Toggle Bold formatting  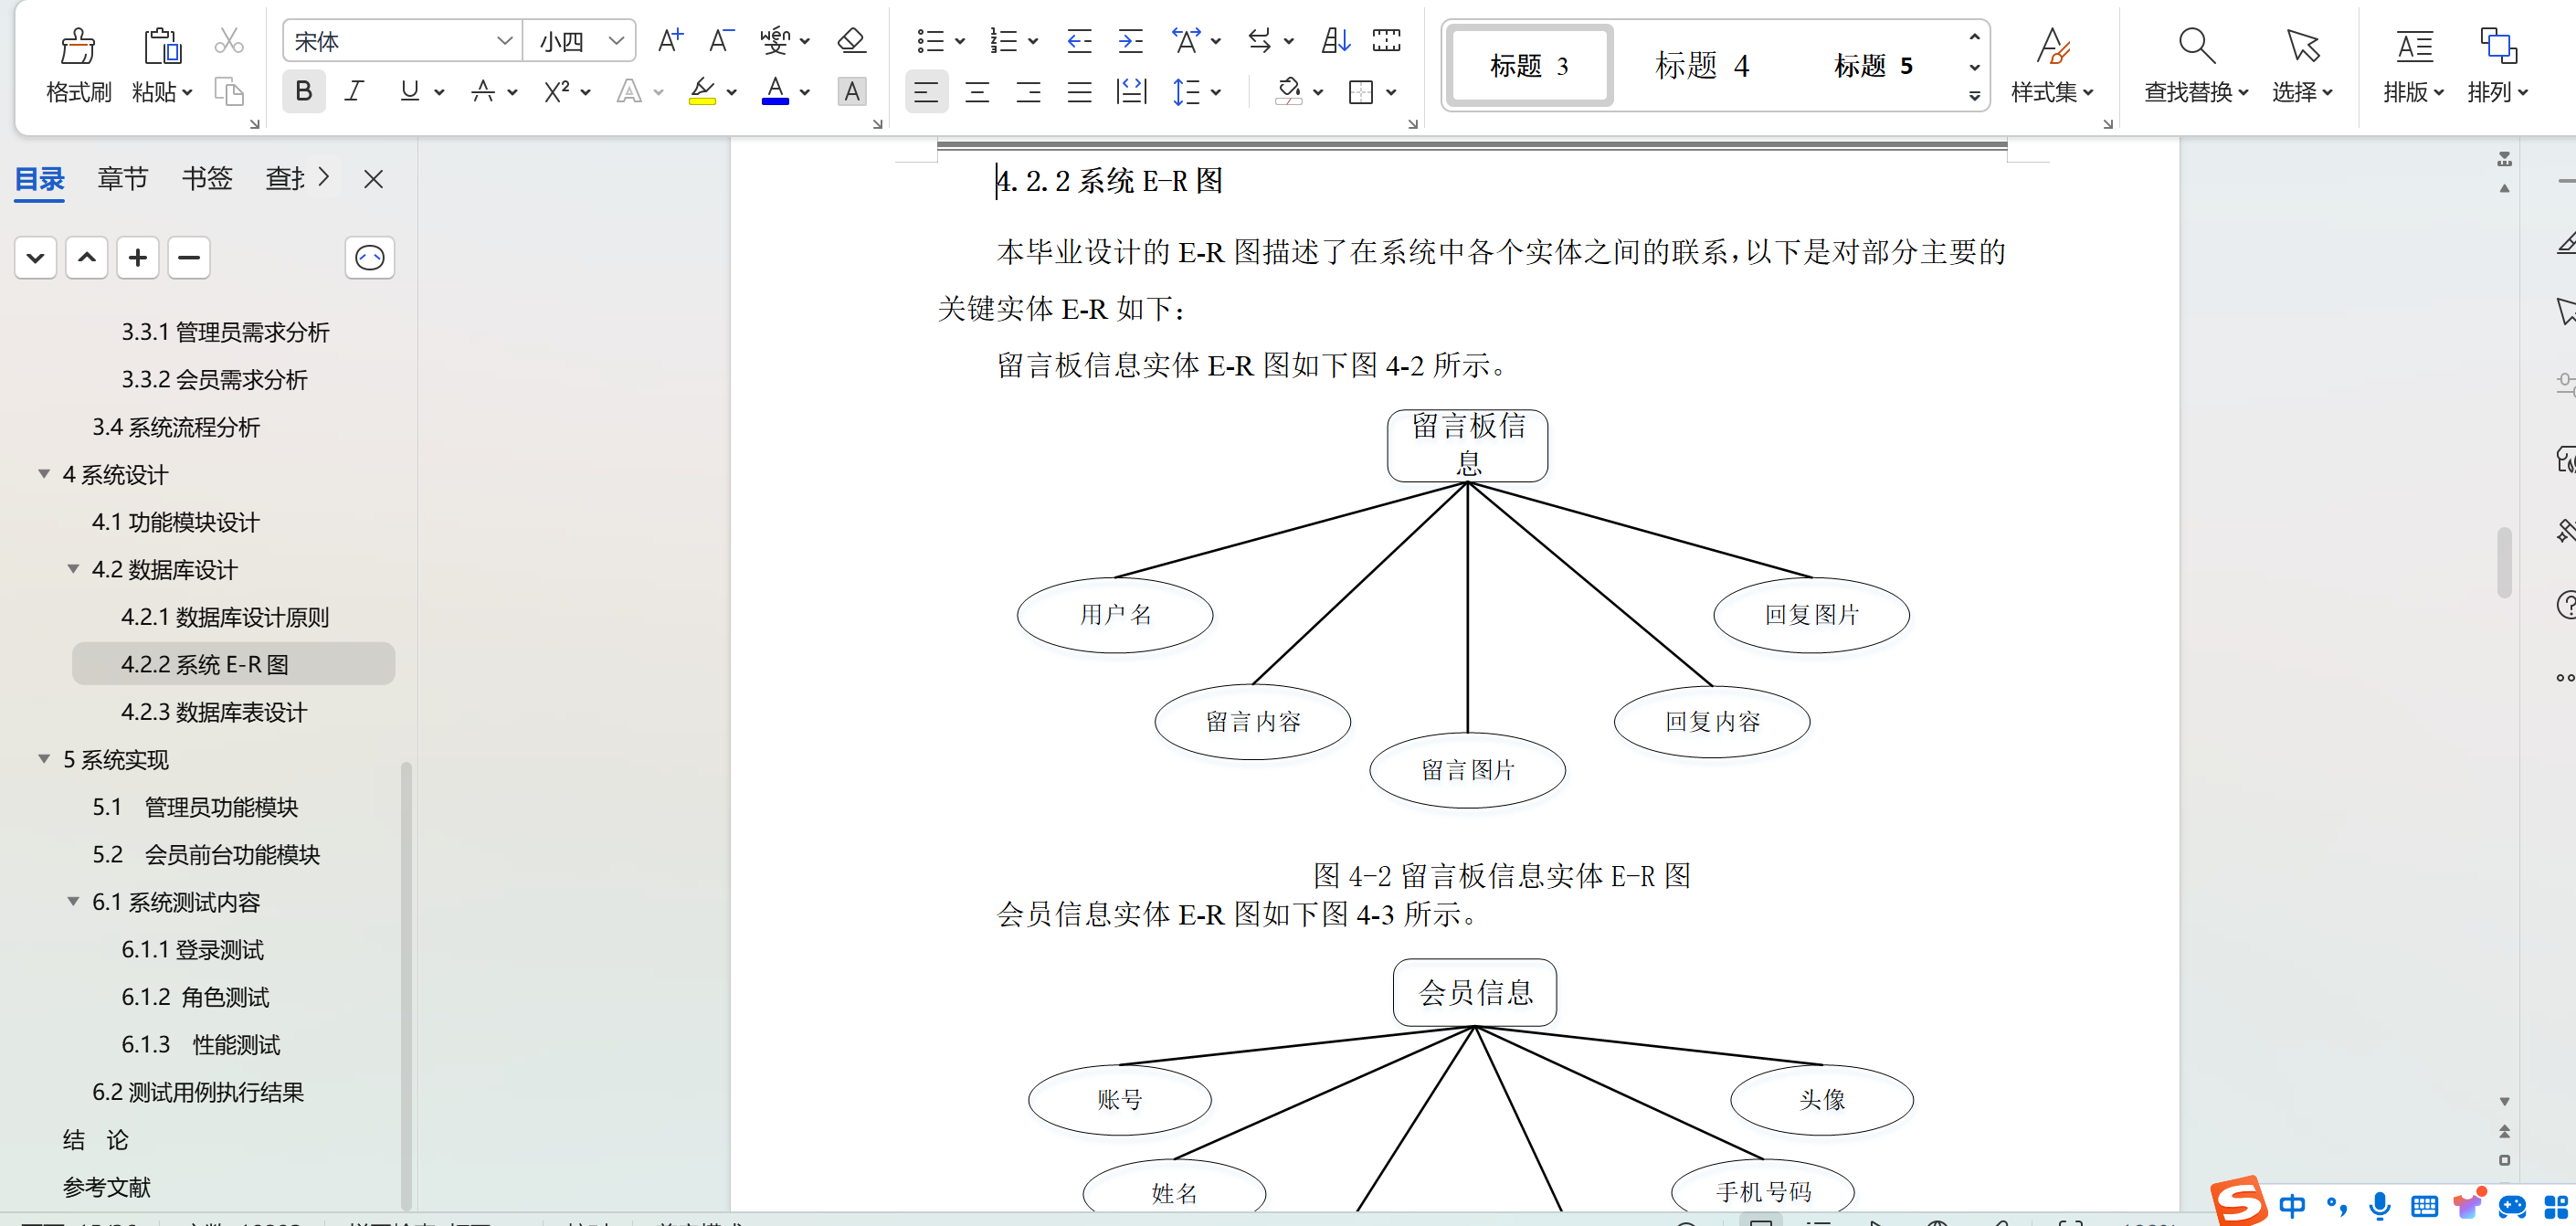coord(304,92)
